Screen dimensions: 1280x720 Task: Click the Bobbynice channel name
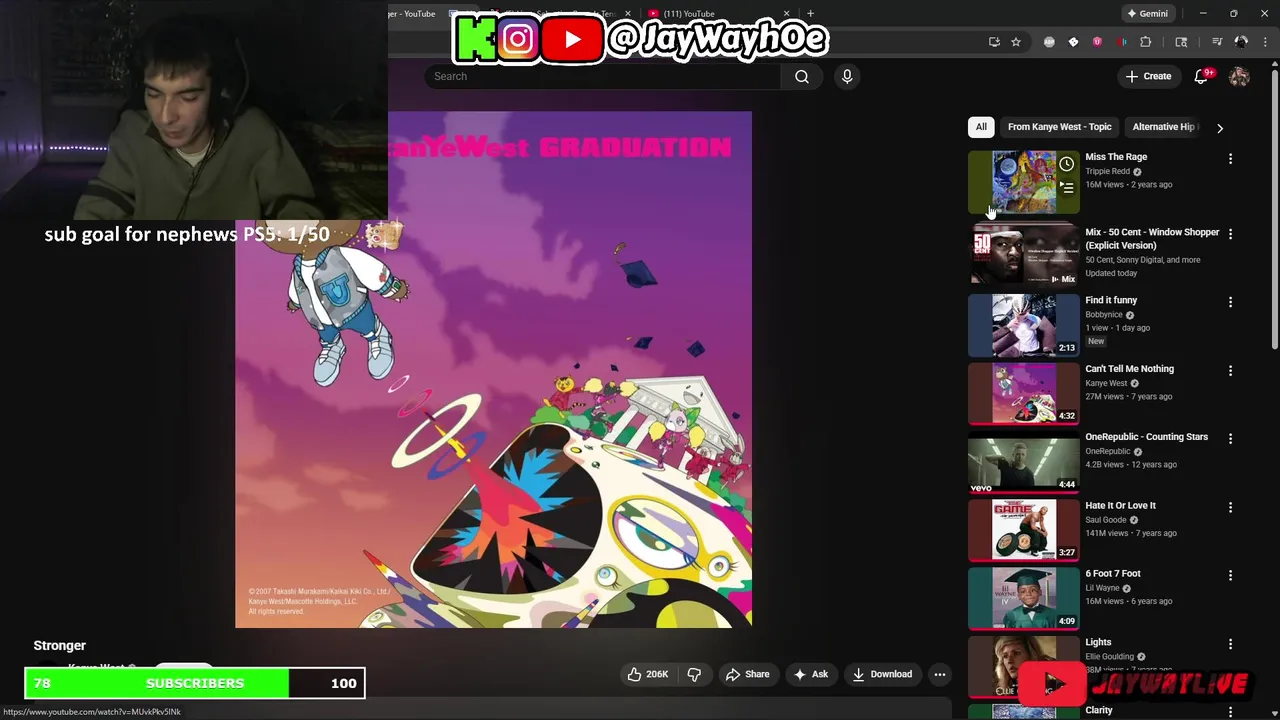pos(1104,315)
